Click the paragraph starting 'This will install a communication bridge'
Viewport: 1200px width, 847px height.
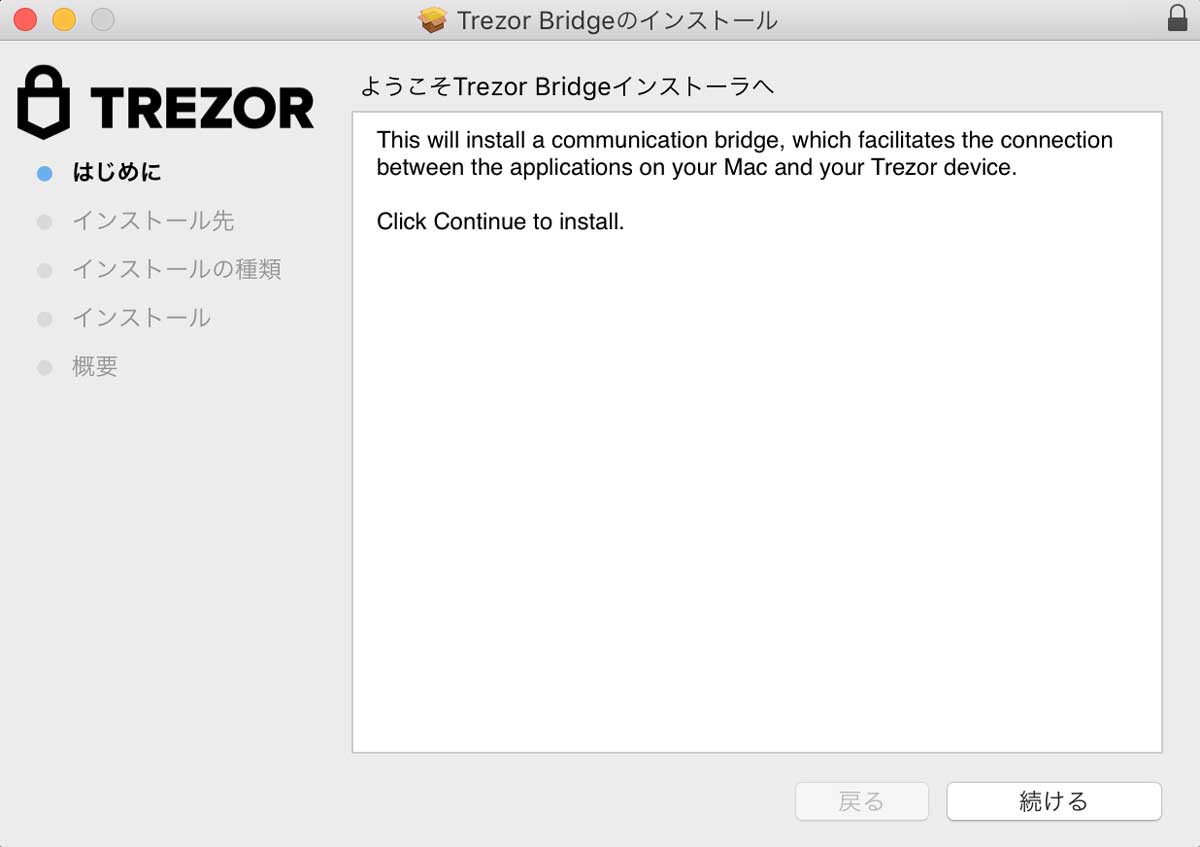tap(745, 153)
